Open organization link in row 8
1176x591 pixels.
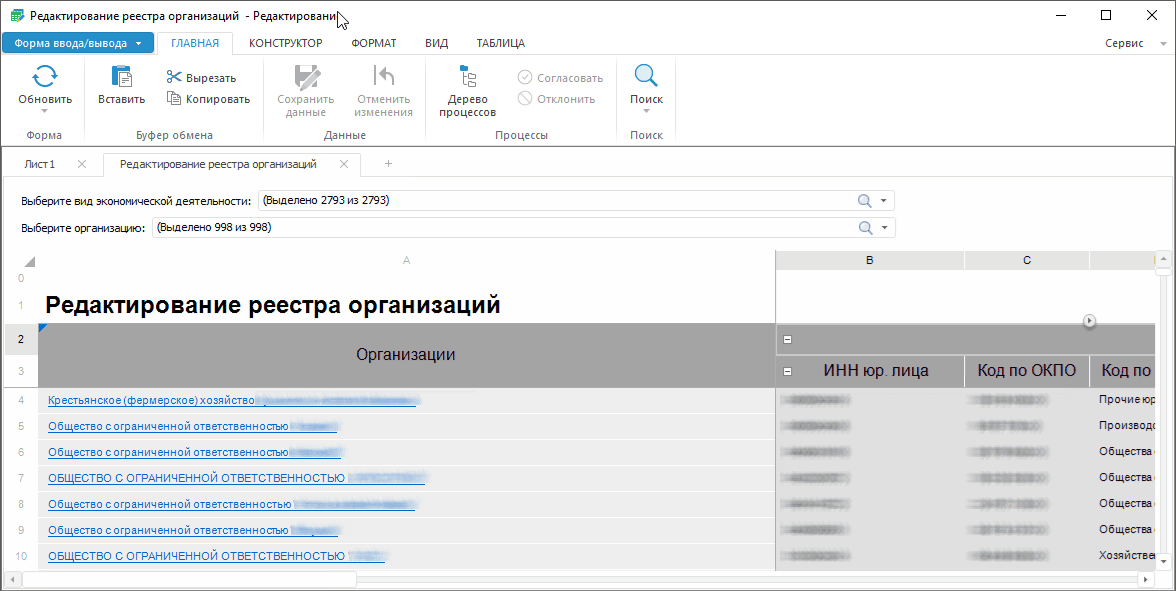point(231,504)
